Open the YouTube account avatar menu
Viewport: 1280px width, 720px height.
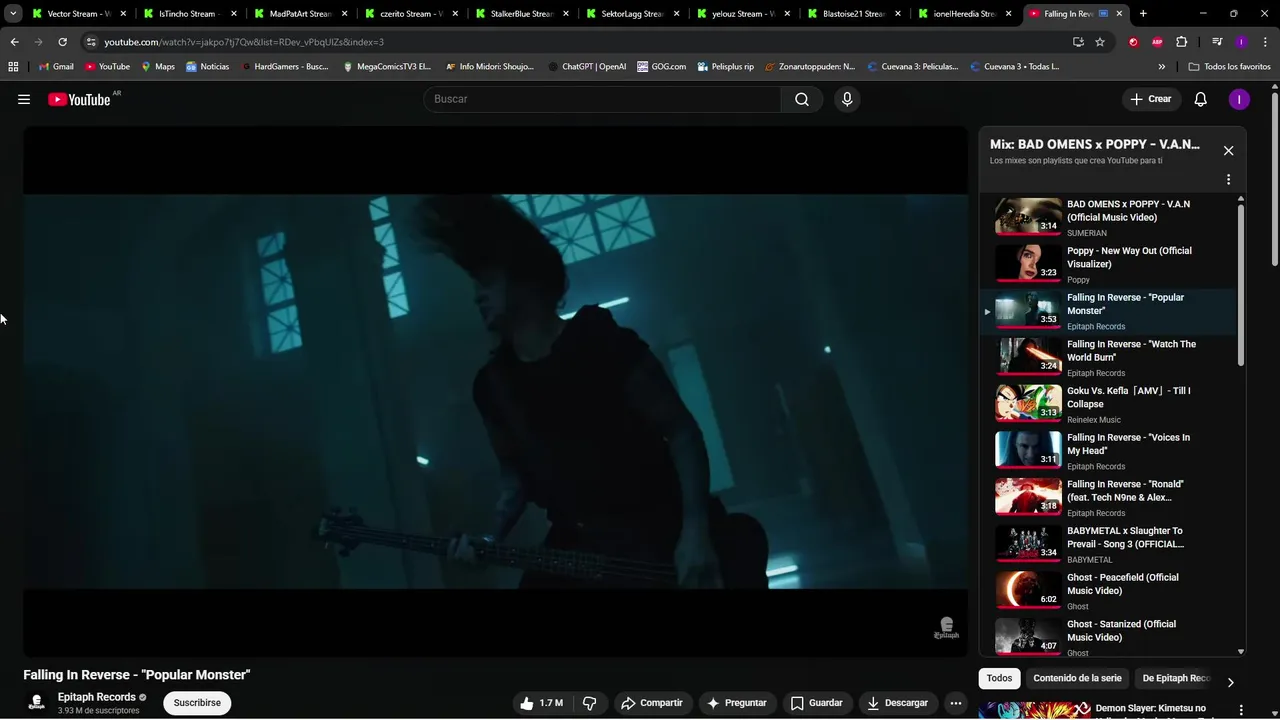[1239, 99]
